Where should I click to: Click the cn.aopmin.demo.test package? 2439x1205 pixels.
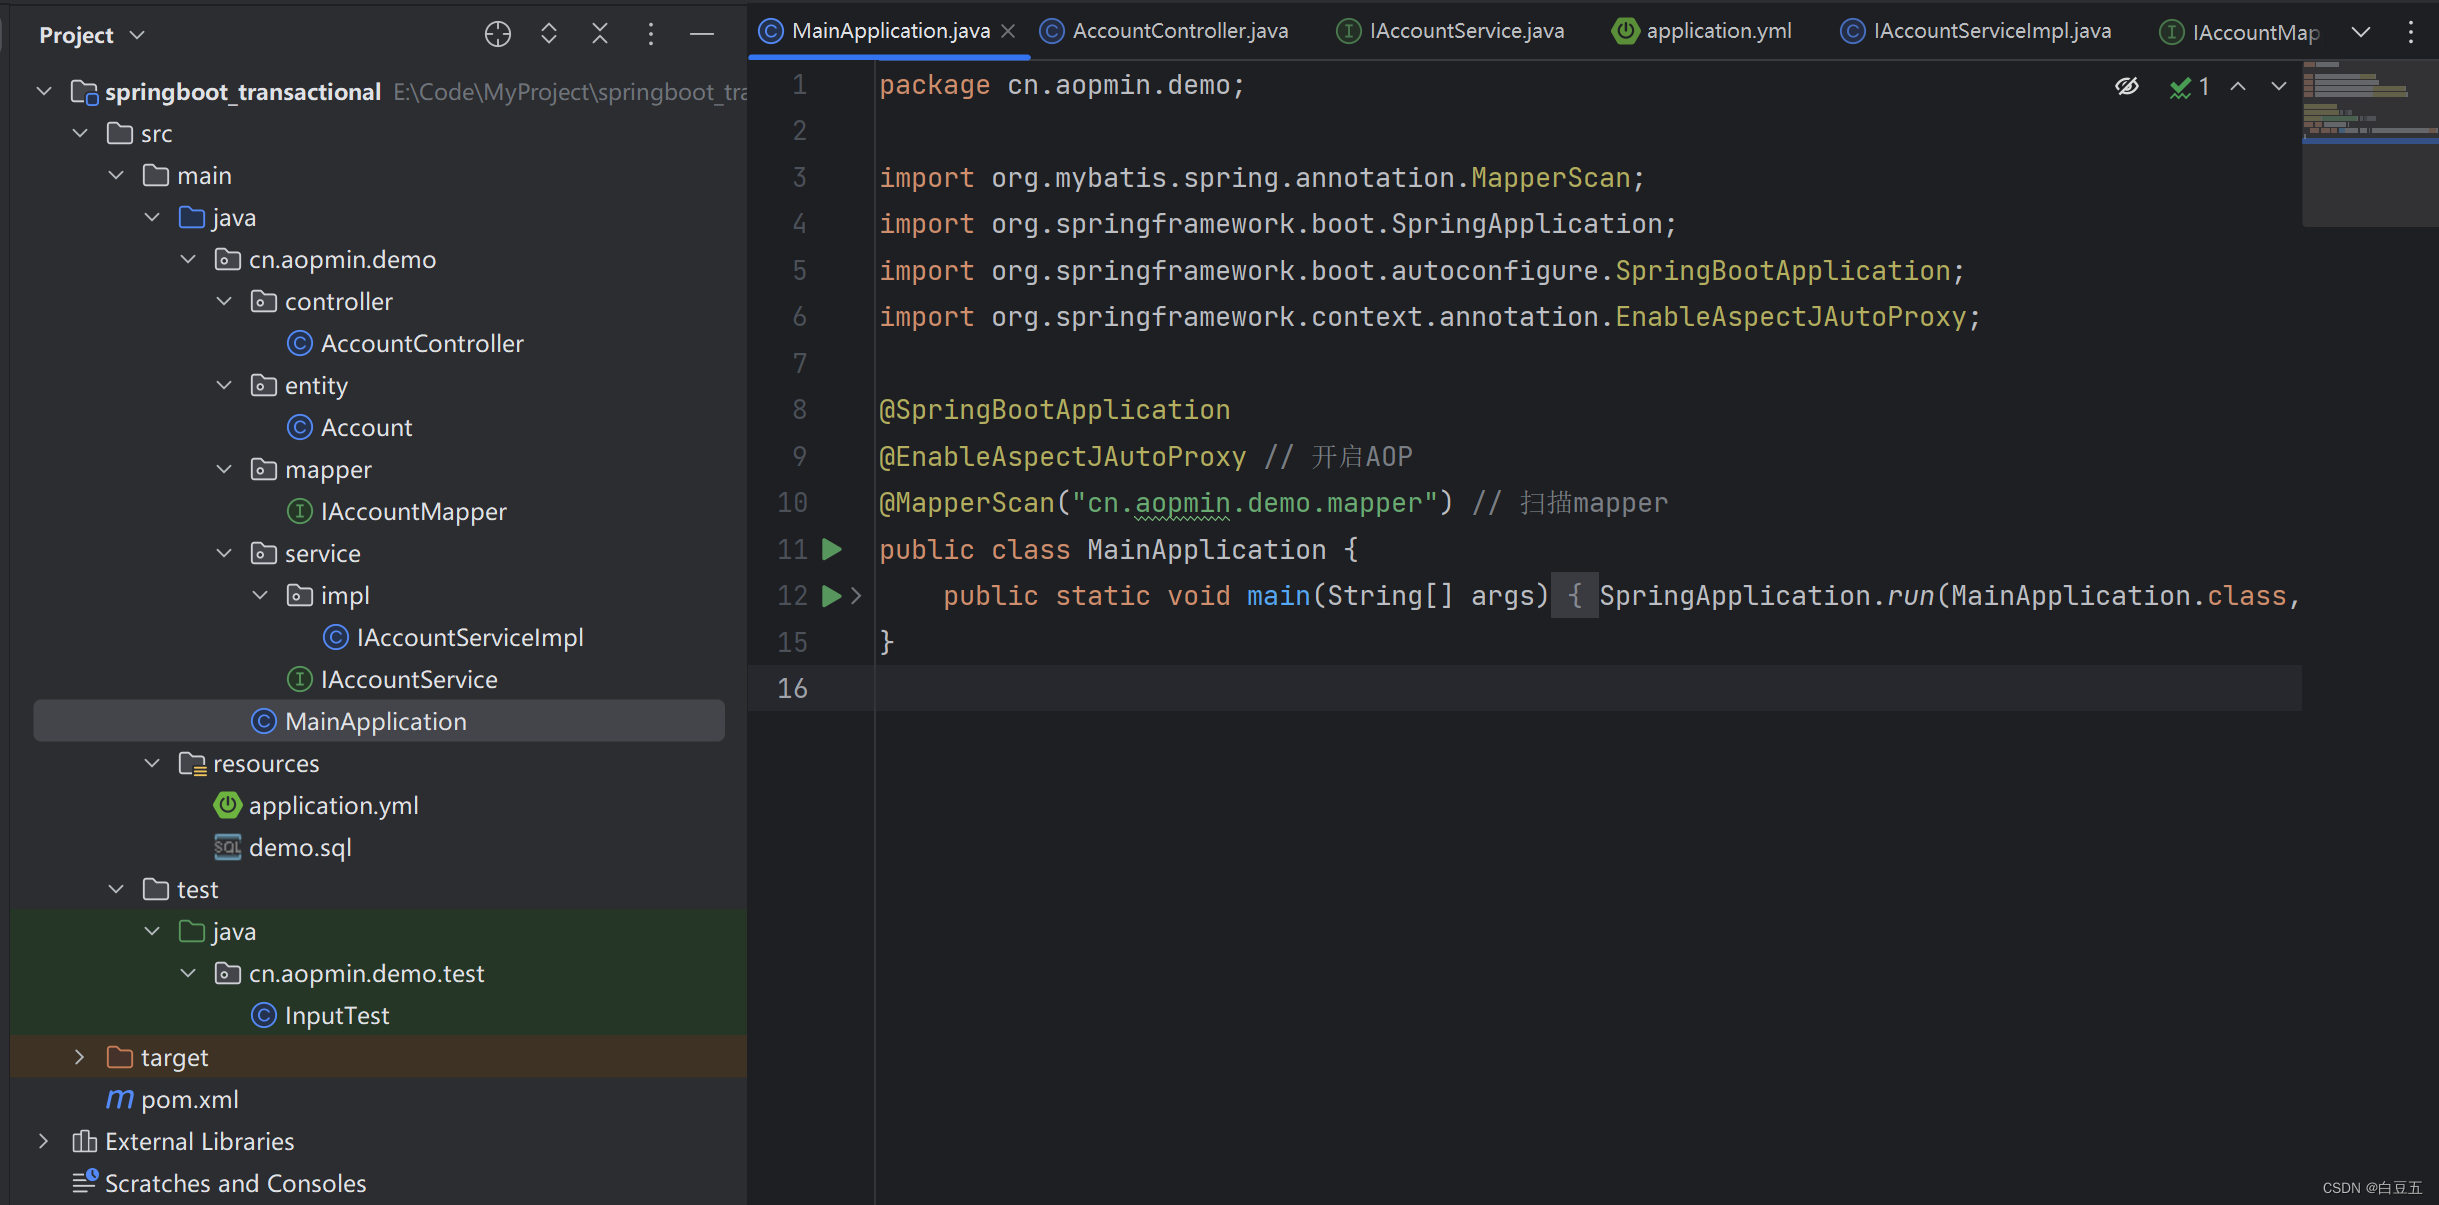pyautogui.click(x=349, y=973)
